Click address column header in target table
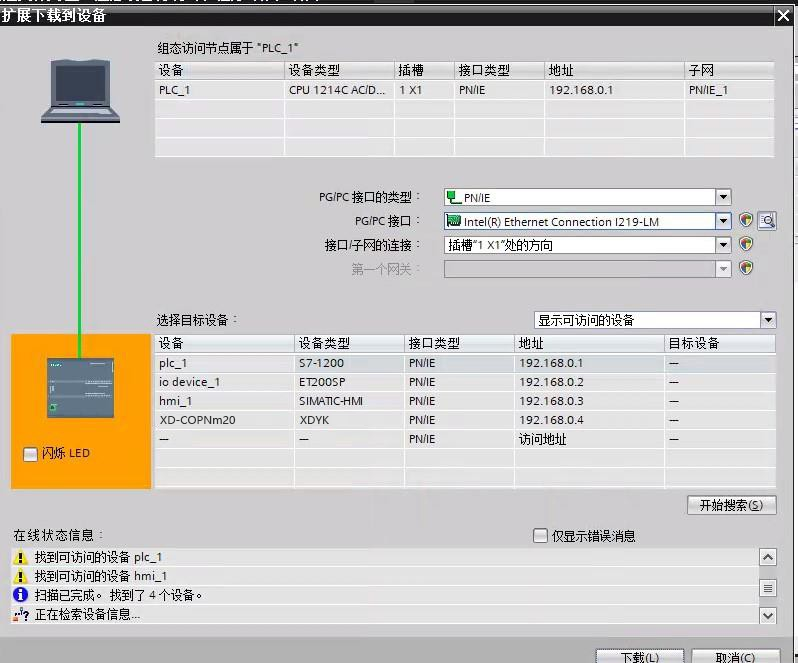798x663 pixels. (x=589, y=343)
